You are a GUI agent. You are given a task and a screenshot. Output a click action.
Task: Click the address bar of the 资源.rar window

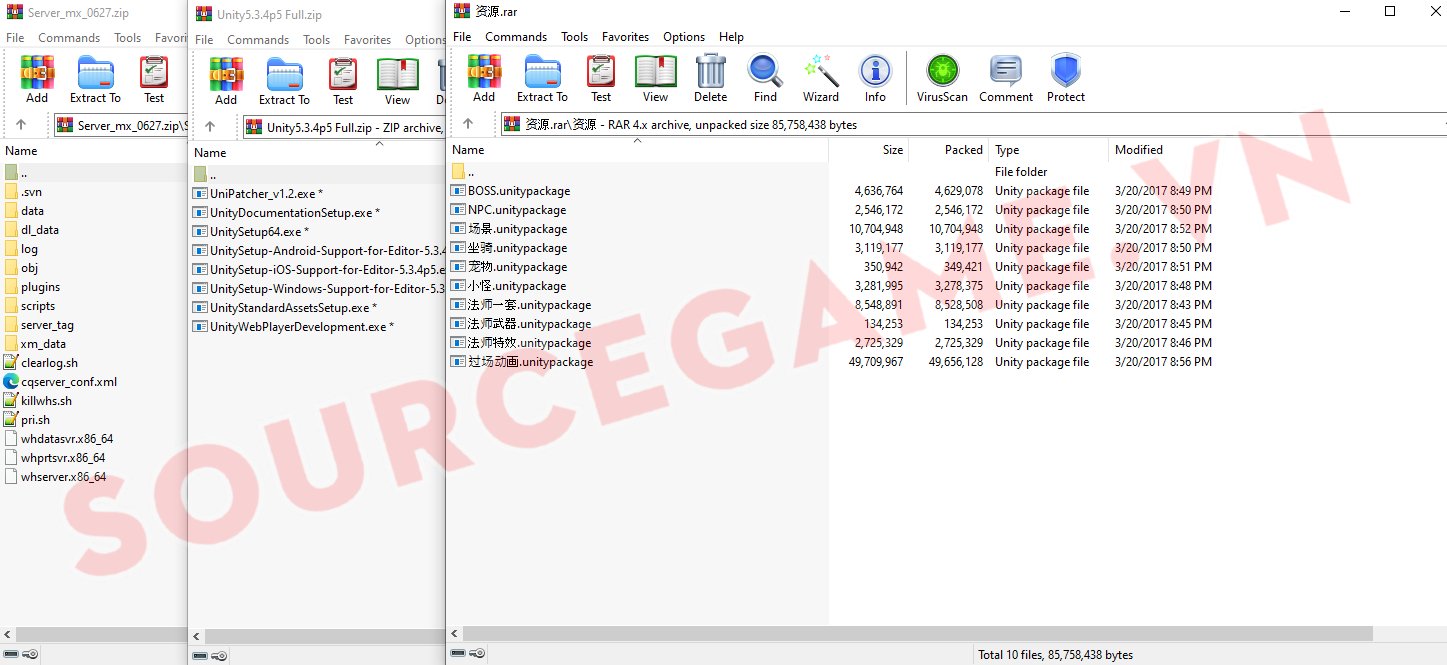point(974,124)
